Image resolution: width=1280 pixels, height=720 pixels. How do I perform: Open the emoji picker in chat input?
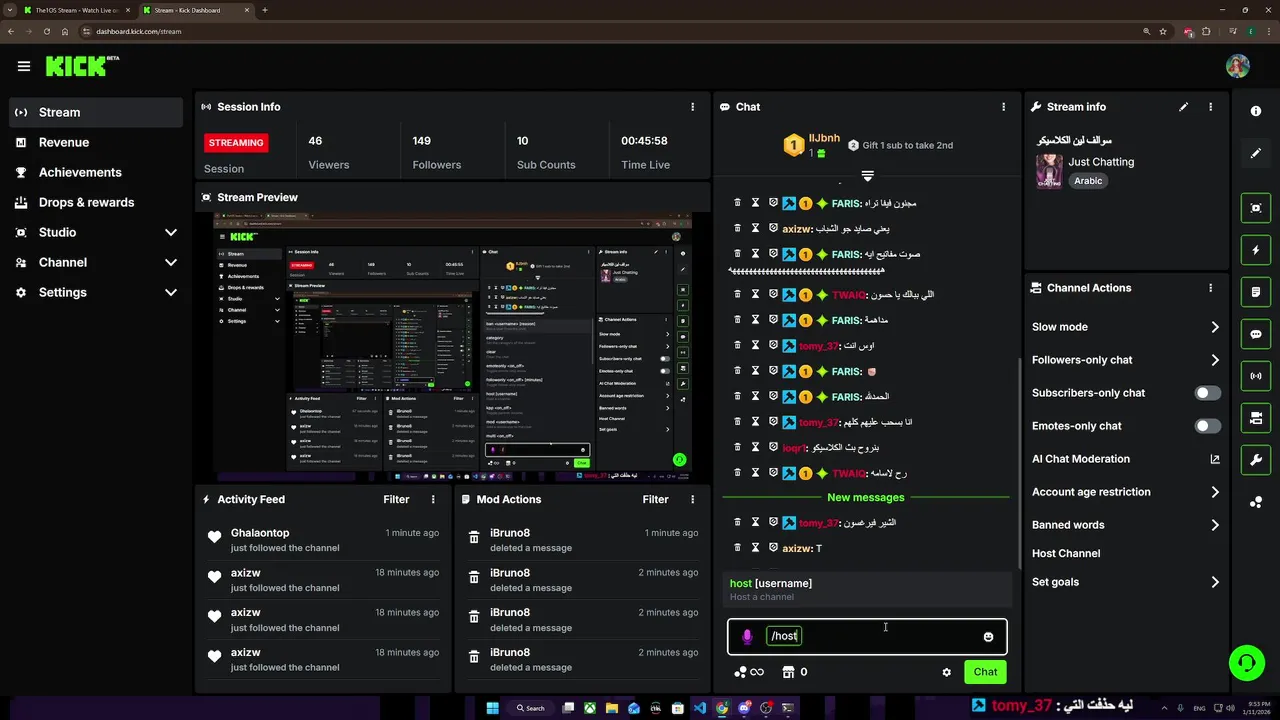pyautogui.click(x=988, y=637)
